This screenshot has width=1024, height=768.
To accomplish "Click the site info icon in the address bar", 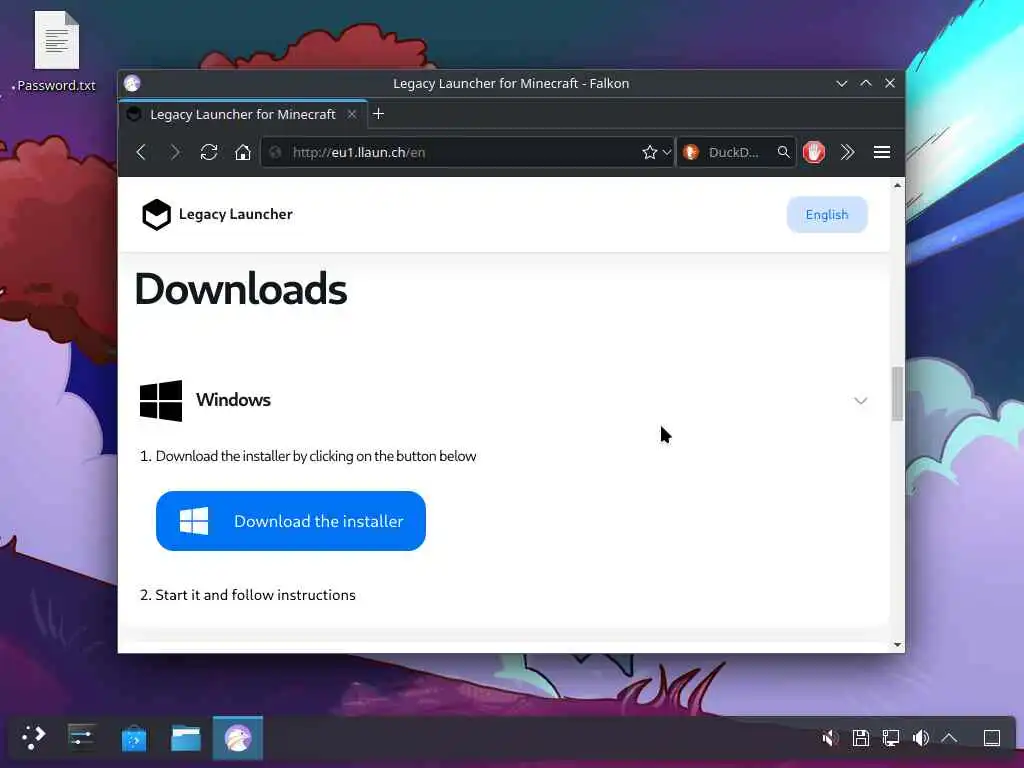I will tap(276, 152).
